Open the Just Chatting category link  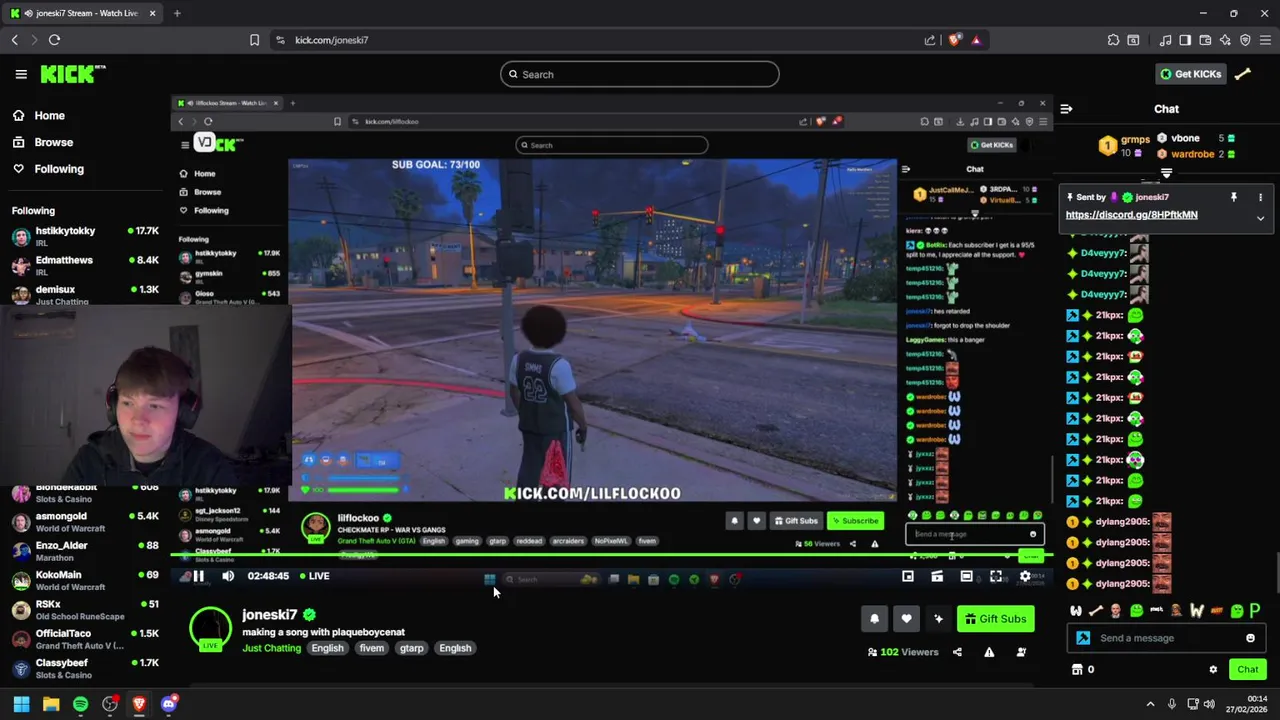(x=271, y=648)
